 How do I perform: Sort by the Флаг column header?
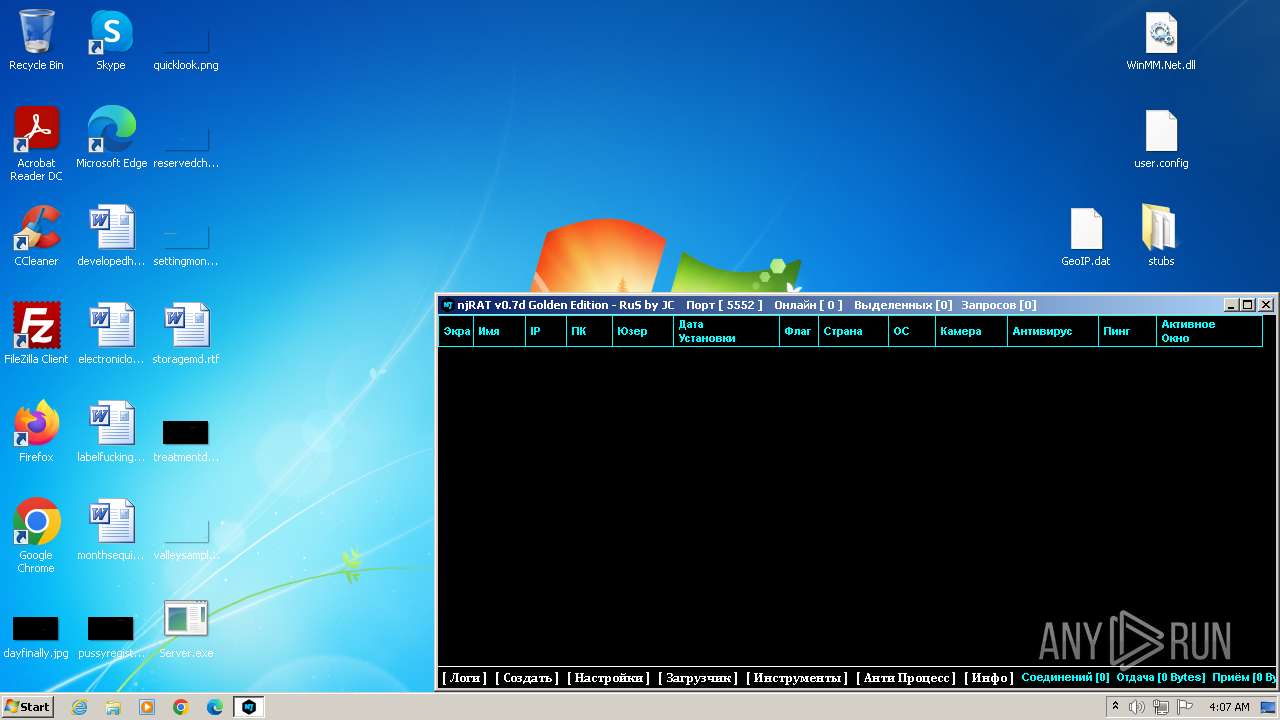click(799, 331)
